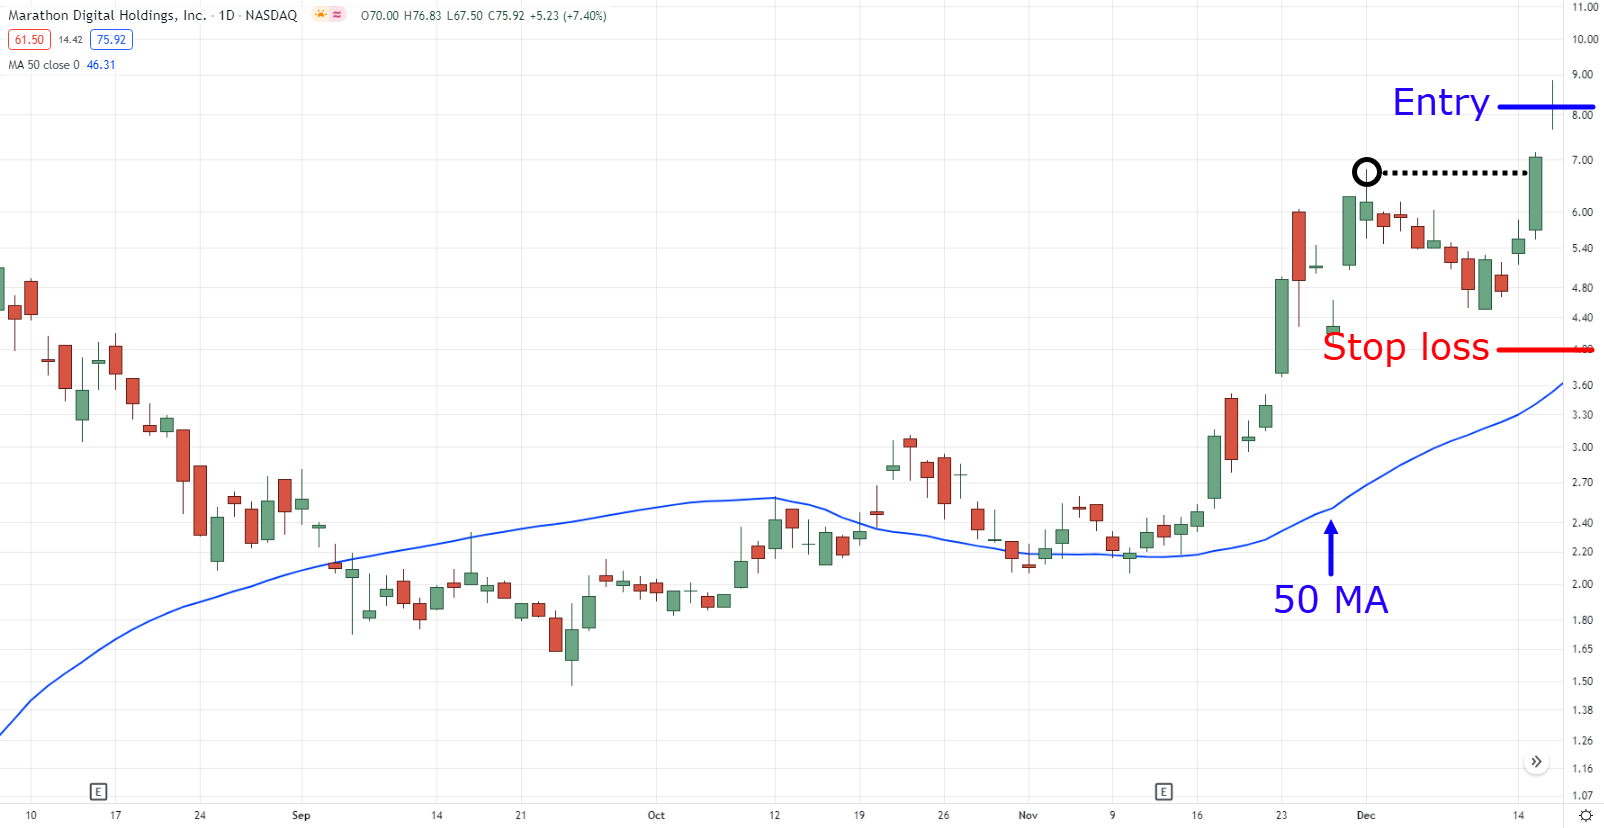The image size is (1604, 828).
Task: Click the scroll-to-latest-bar double arrow icon
Action: click(1536, 762)
